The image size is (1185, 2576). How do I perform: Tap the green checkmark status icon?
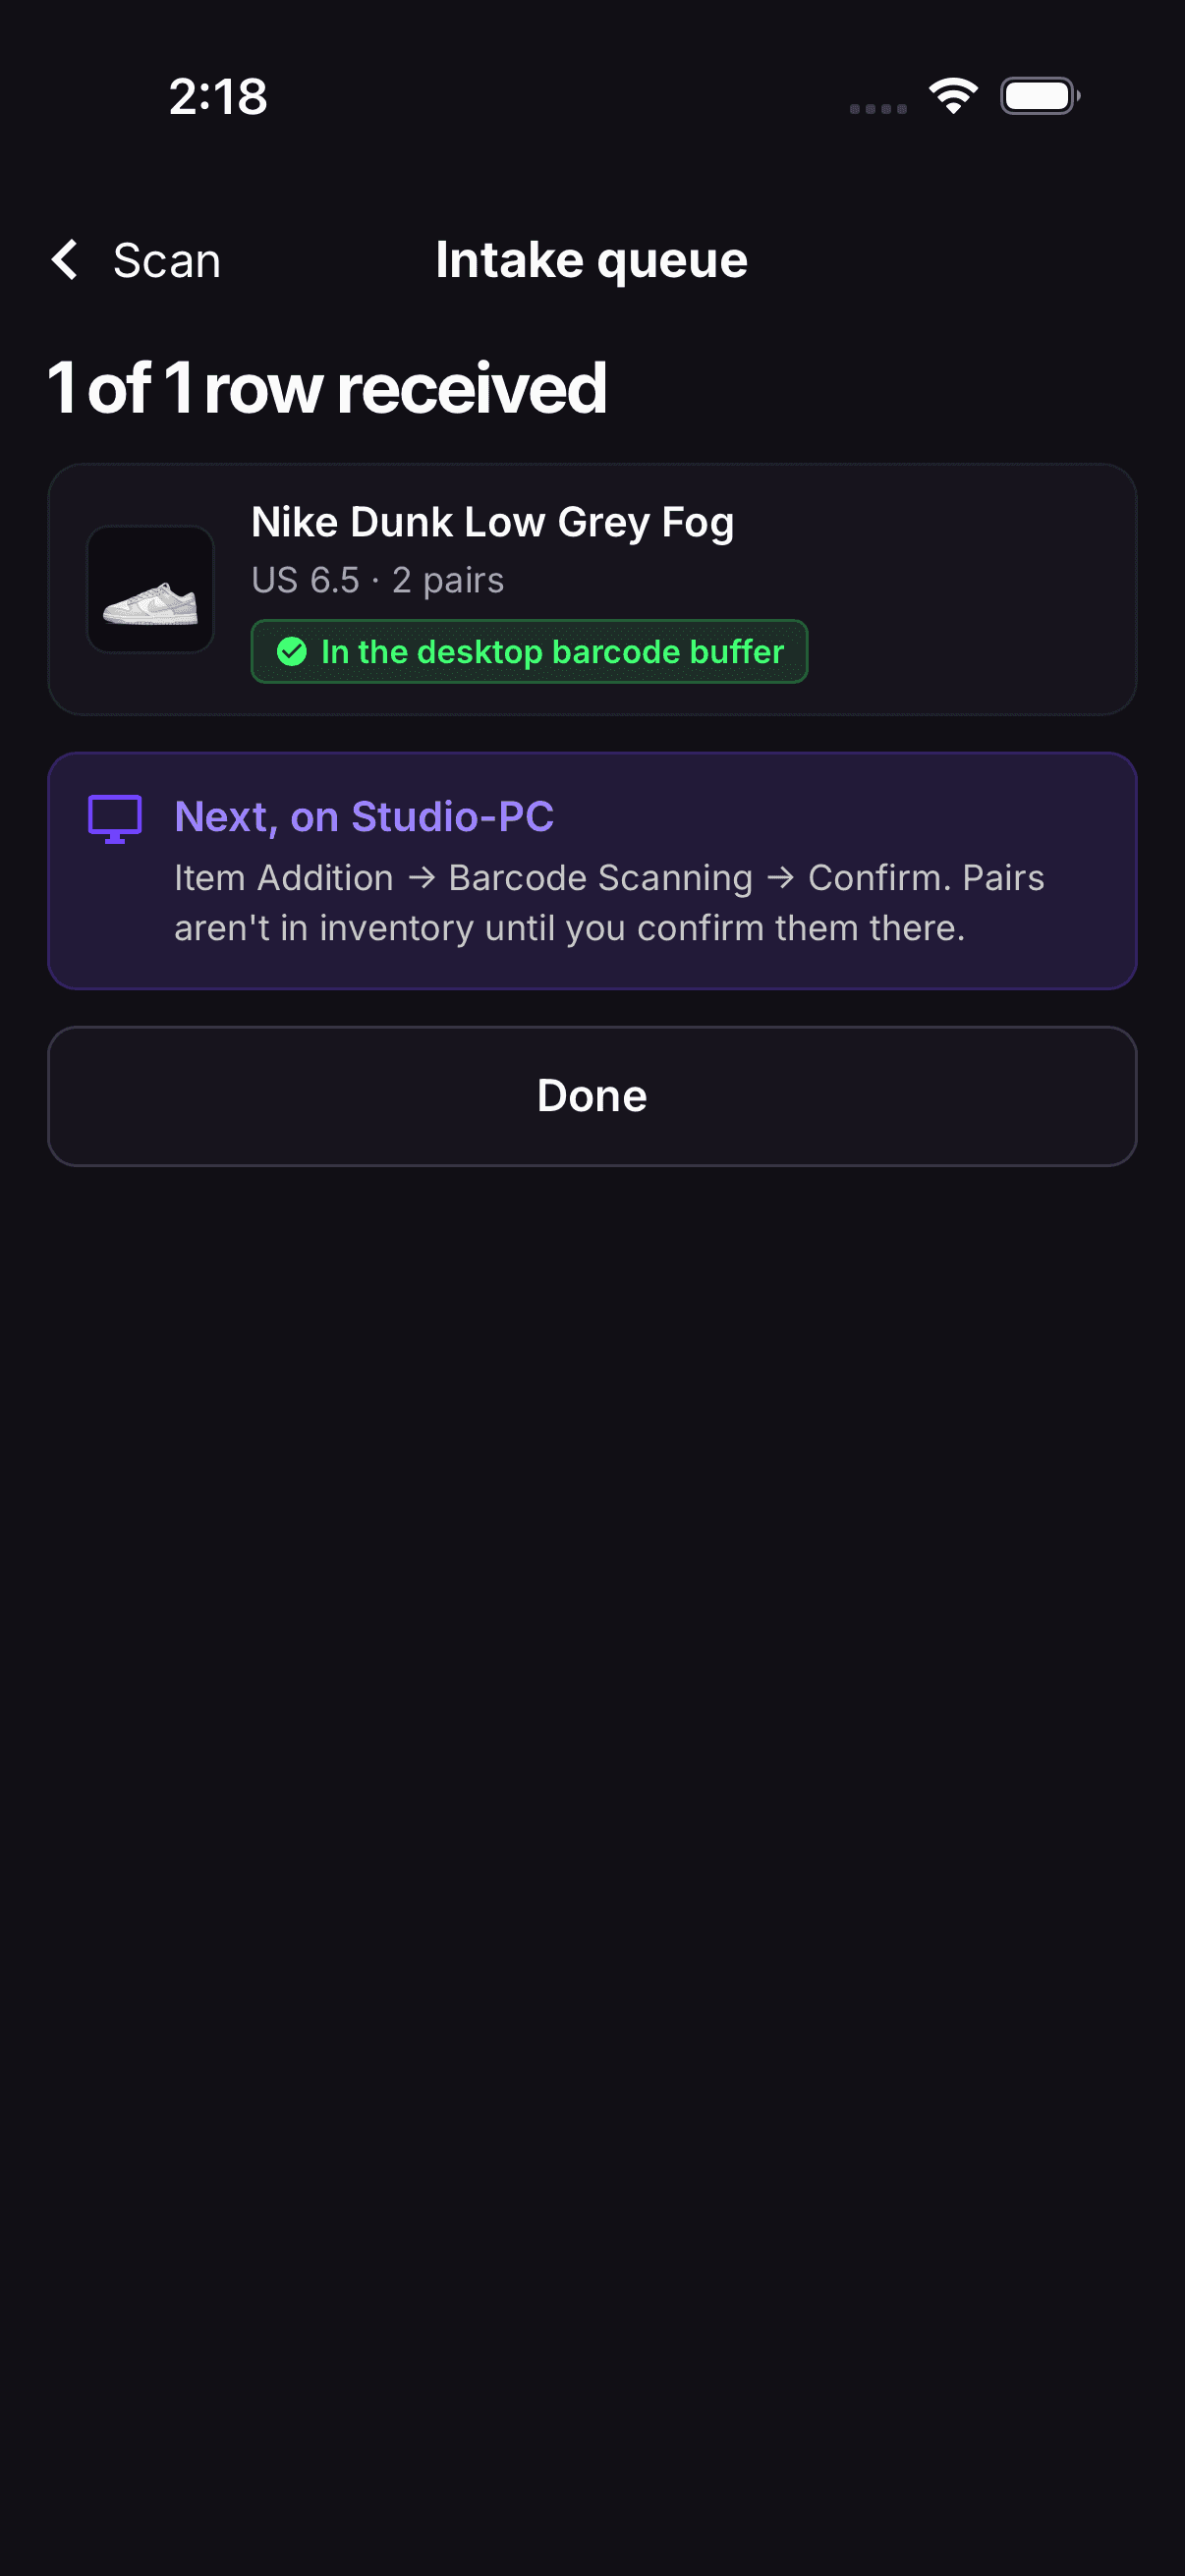click(x=291, y=652)
